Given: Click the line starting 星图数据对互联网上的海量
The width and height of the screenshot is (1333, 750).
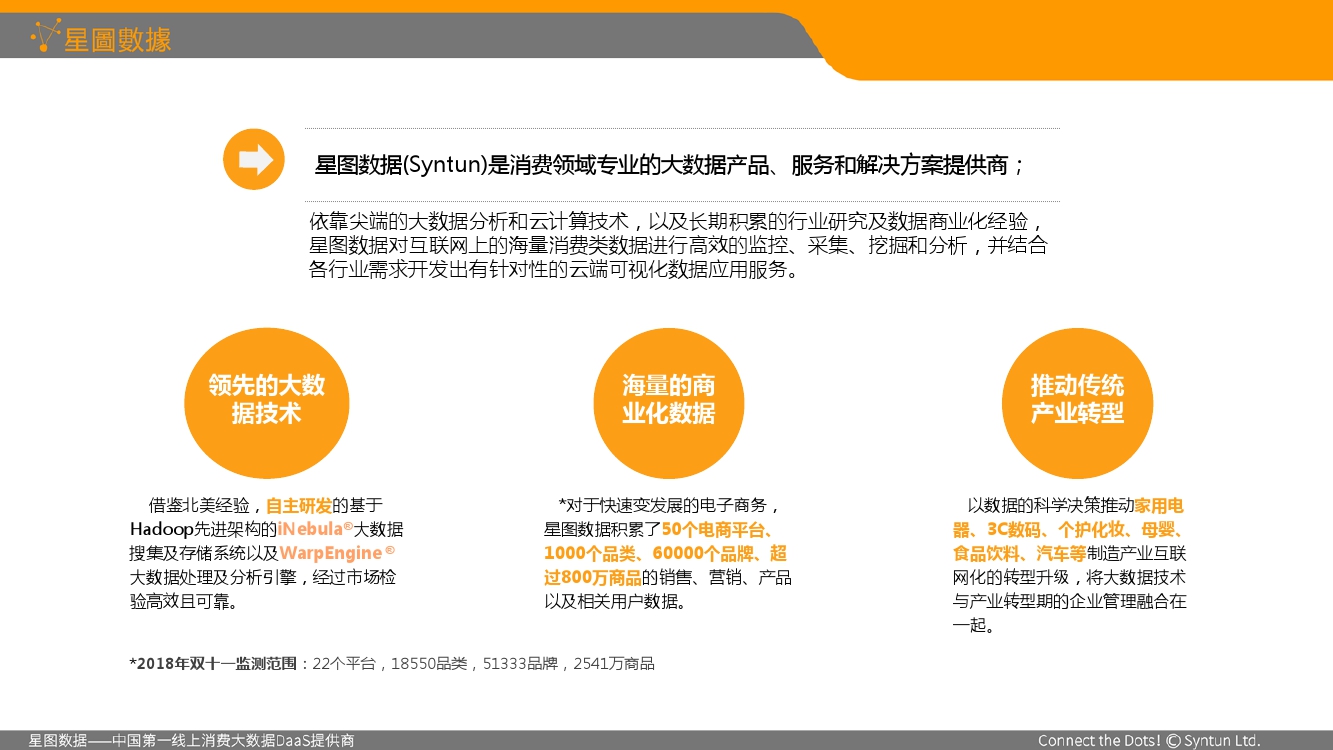Looking at the screenshot, I should tap(678, 246).
